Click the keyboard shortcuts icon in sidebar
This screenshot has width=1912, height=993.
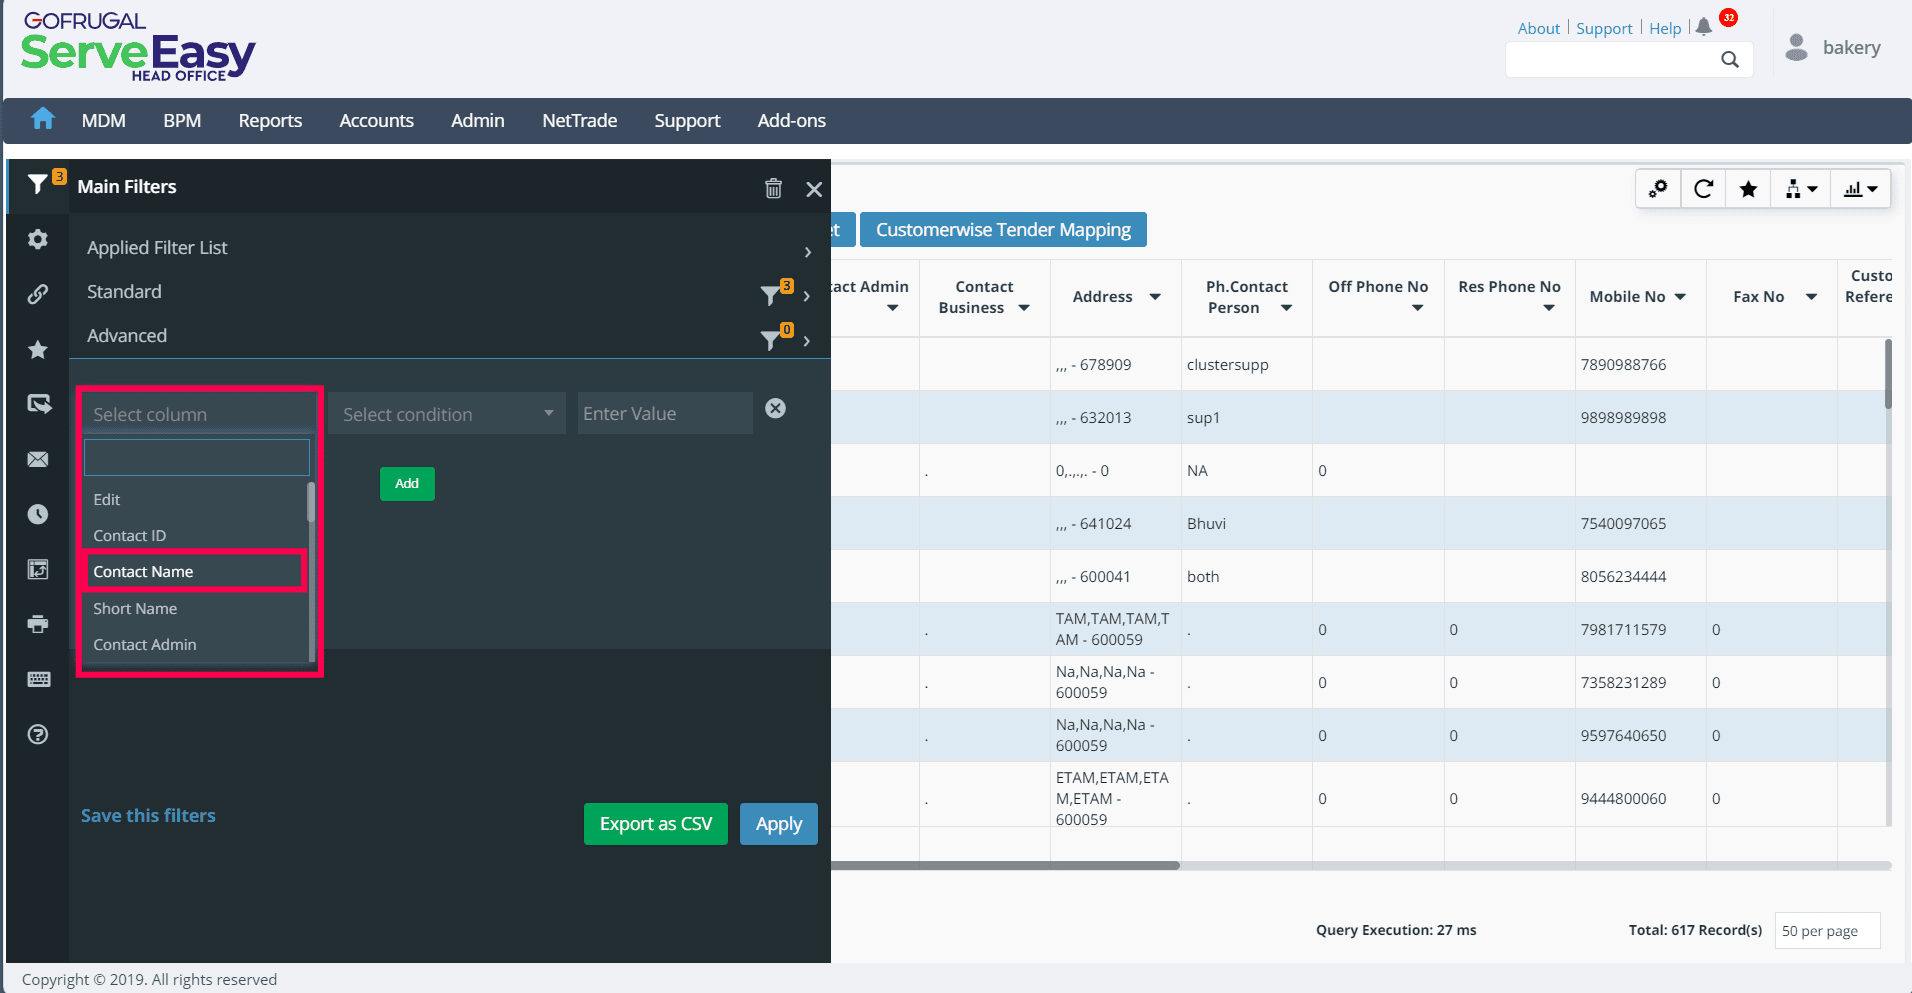tap(38, 679)
